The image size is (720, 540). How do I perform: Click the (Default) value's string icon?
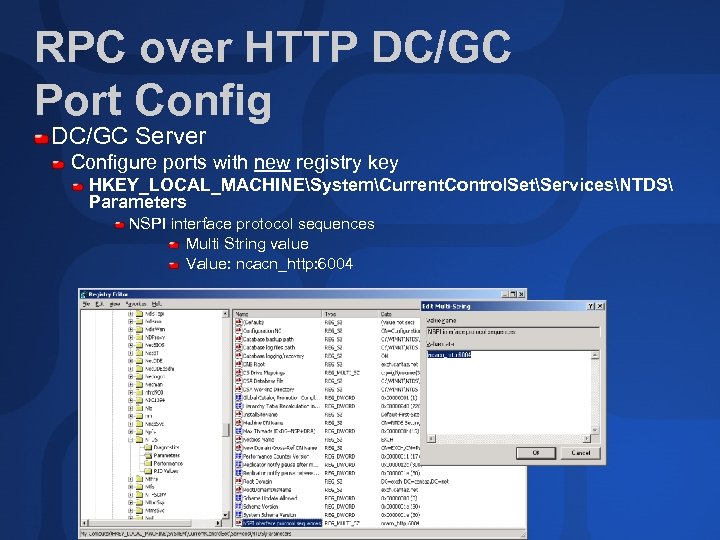[x=238, y=322]
